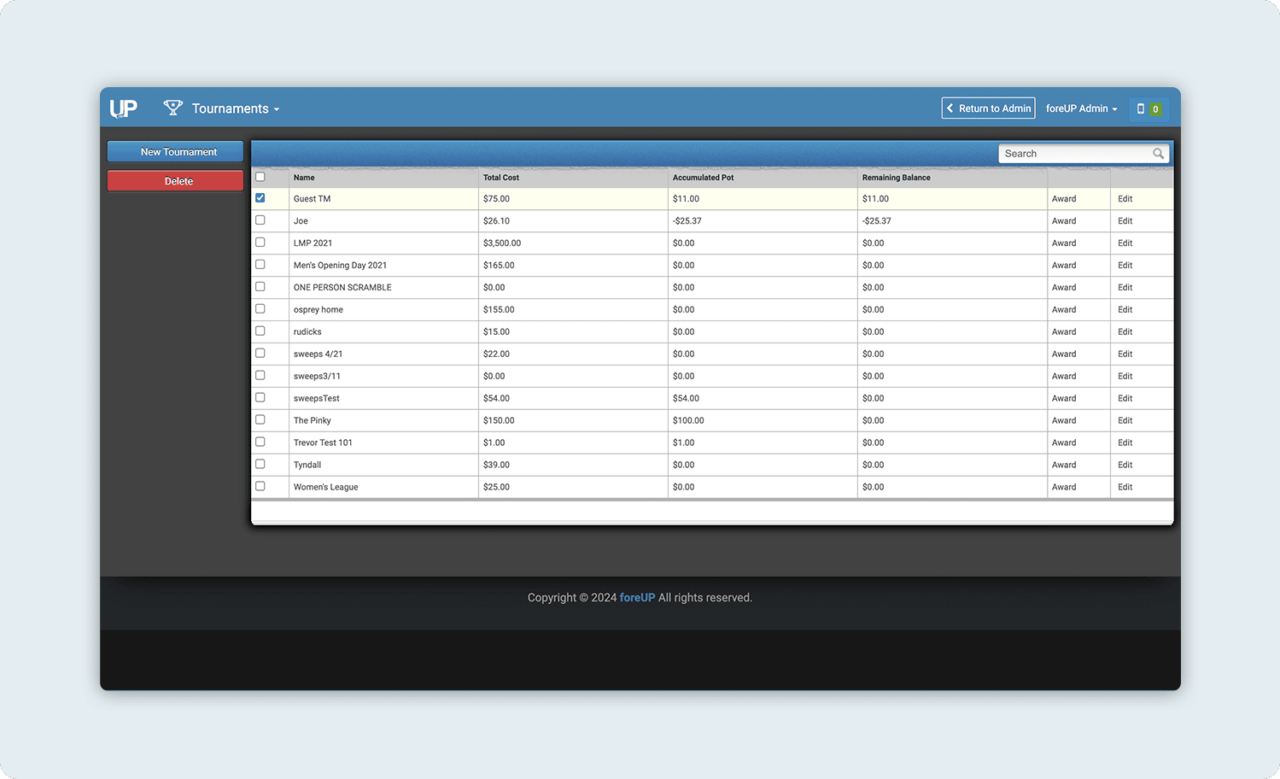The height and width of the screenshot is (779, 1280).
Task: Check the Men's Opening Day 2021 checkbox
Action: tap(260, 264)
